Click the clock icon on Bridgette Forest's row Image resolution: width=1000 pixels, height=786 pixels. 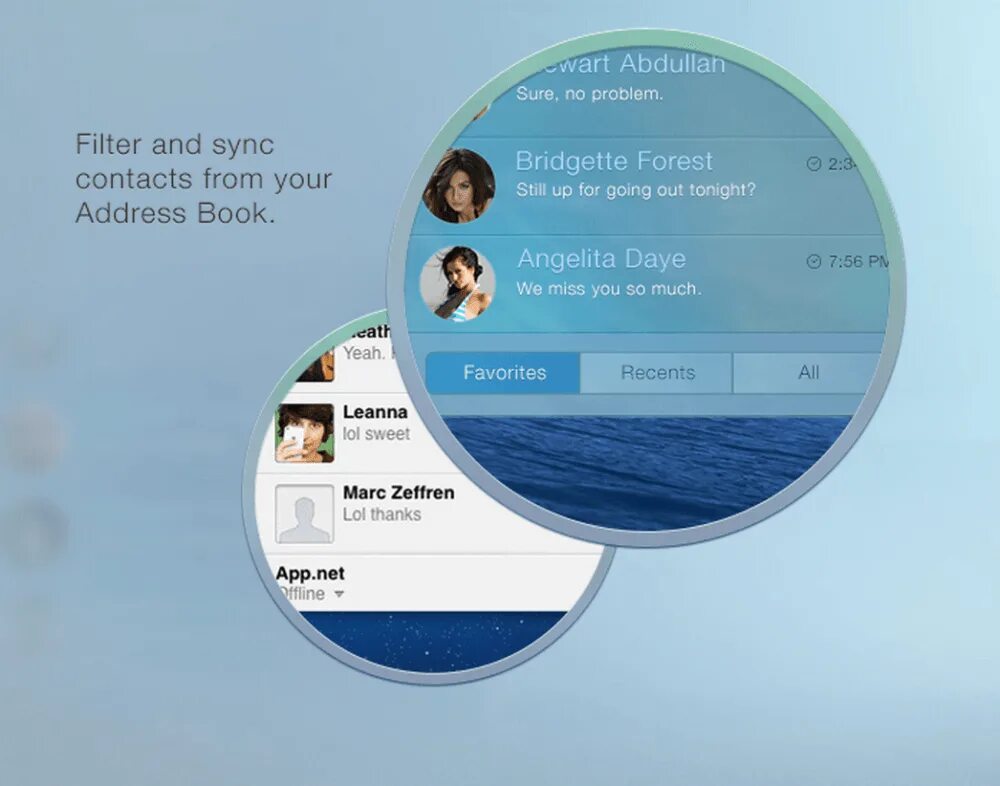click(x=814, y=164)
